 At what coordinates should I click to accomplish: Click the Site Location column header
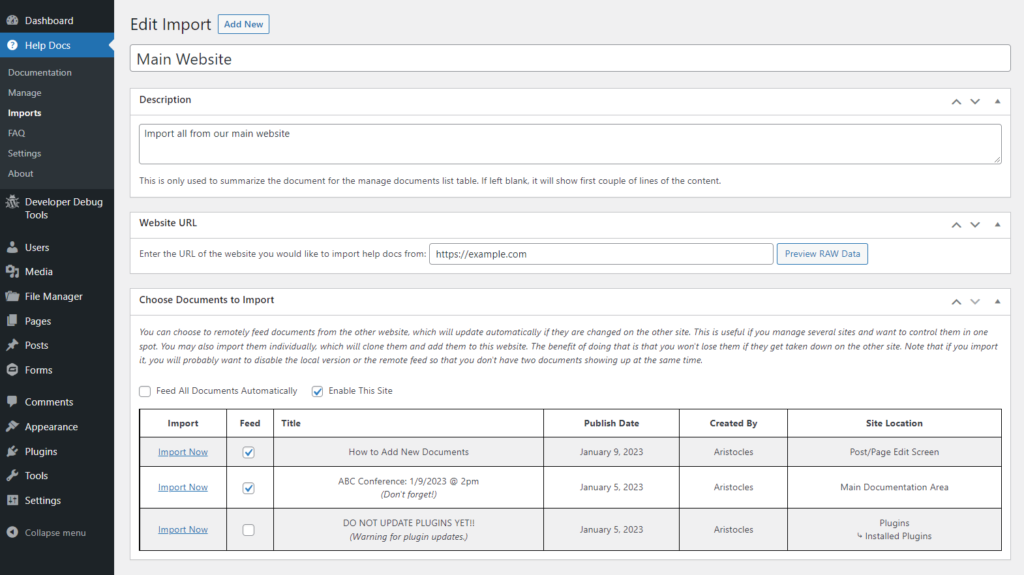[894, 423]
